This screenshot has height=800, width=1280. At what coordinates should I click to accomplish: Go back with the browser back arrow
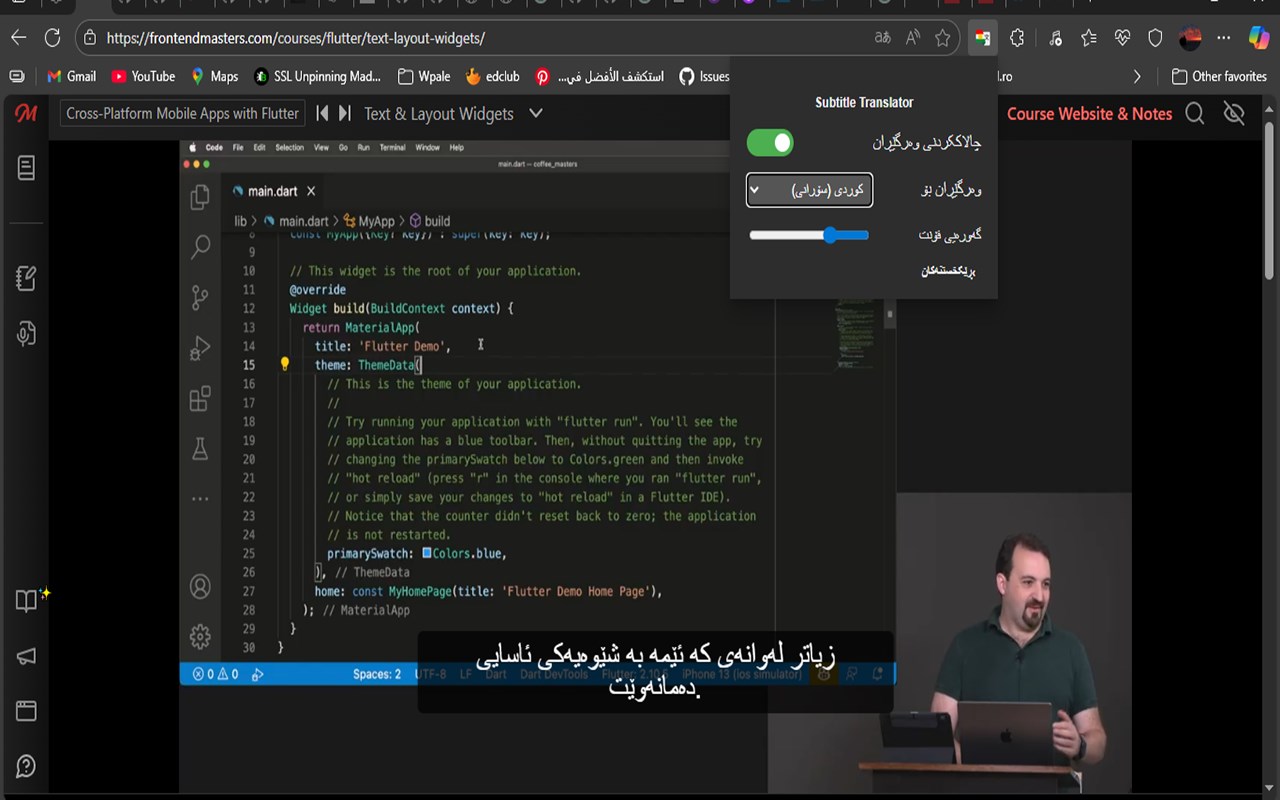point(19,38)
